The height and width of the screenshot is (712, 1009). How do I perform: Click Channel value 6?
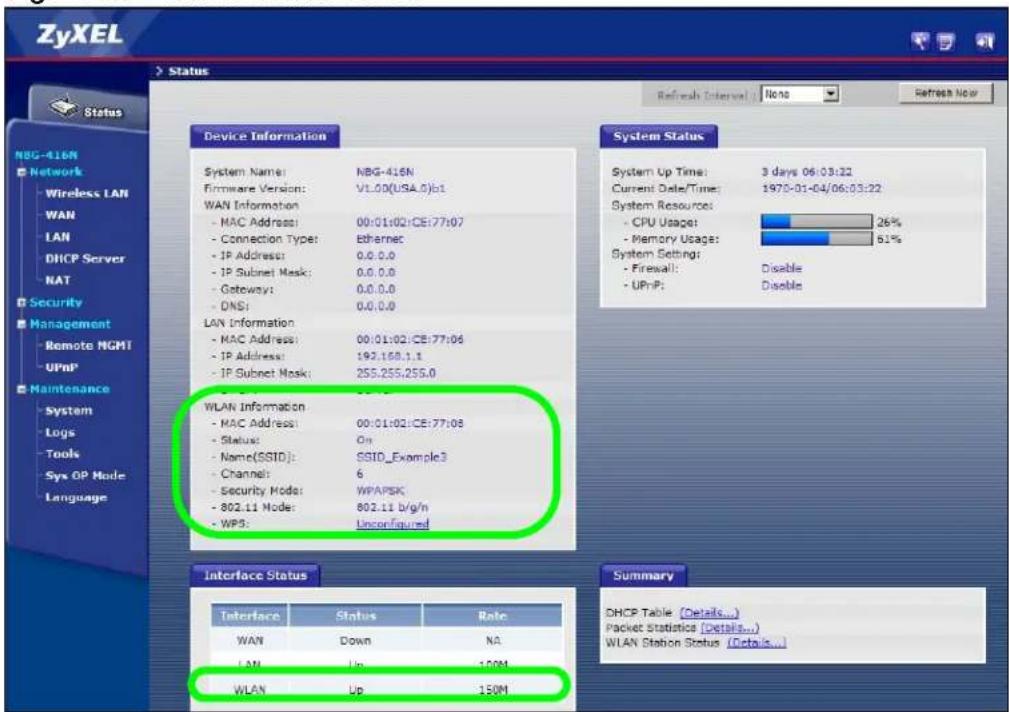click(x=360, y=474)
